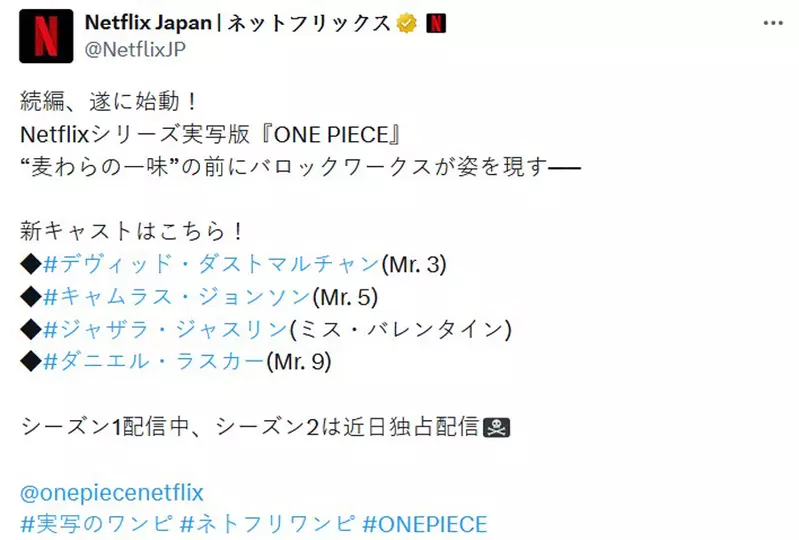Screen dimensions: 799x540
Task: Open hashtag #ダニエル・ラスカー
Action: click(x=154, y=362)
